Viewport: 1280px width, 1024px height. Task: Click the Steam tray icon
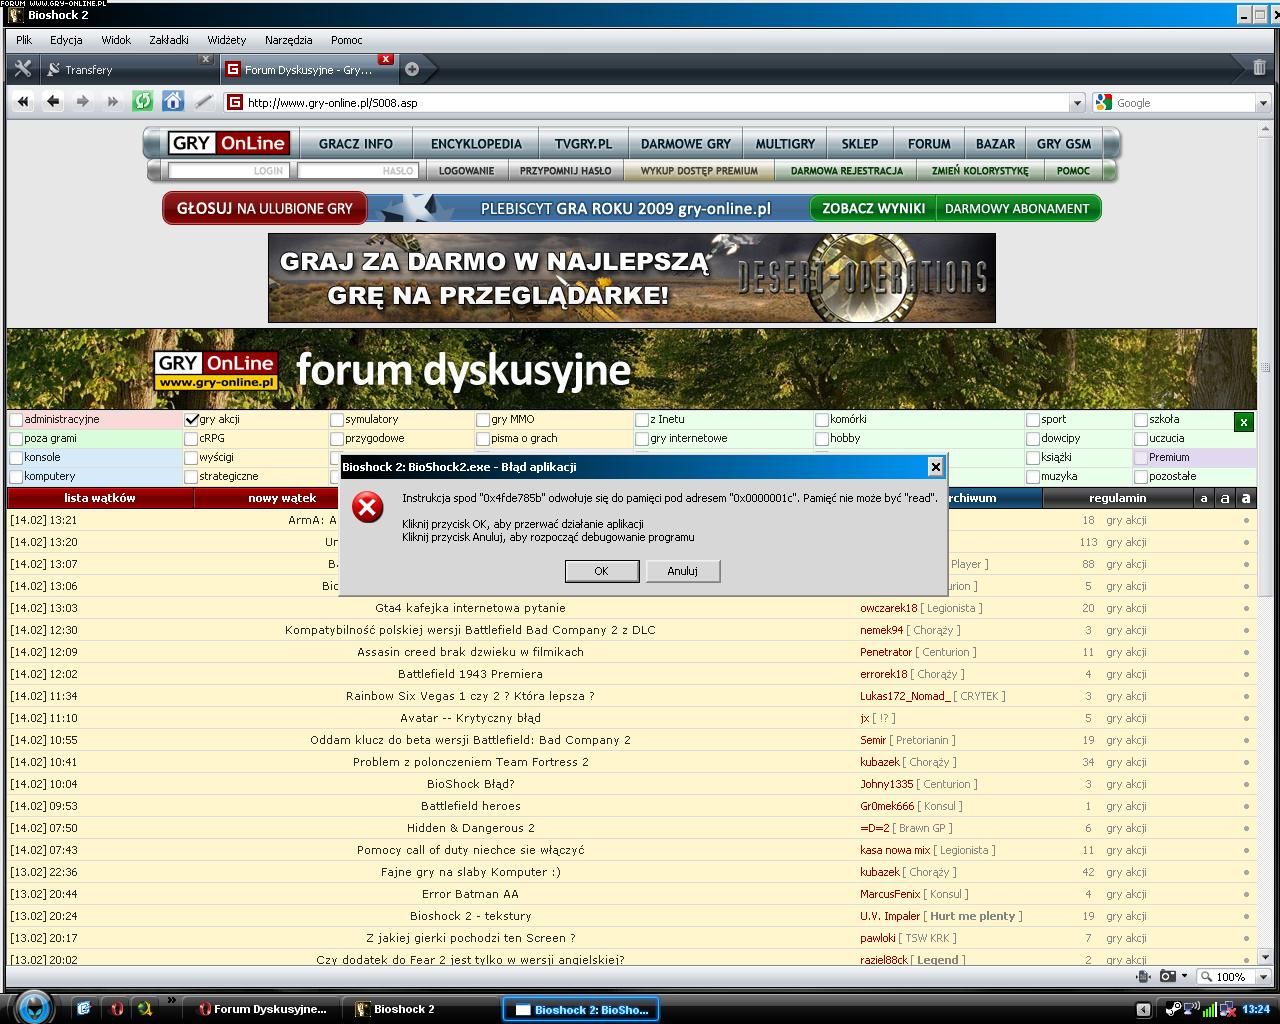[x=1172, y=1009]
